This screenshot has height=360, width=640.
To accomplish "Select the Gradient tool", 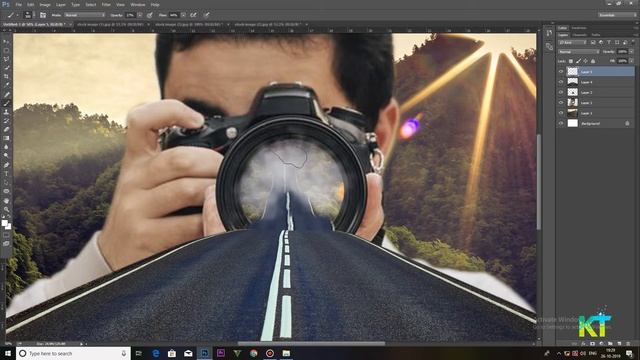I will [6, 138].
